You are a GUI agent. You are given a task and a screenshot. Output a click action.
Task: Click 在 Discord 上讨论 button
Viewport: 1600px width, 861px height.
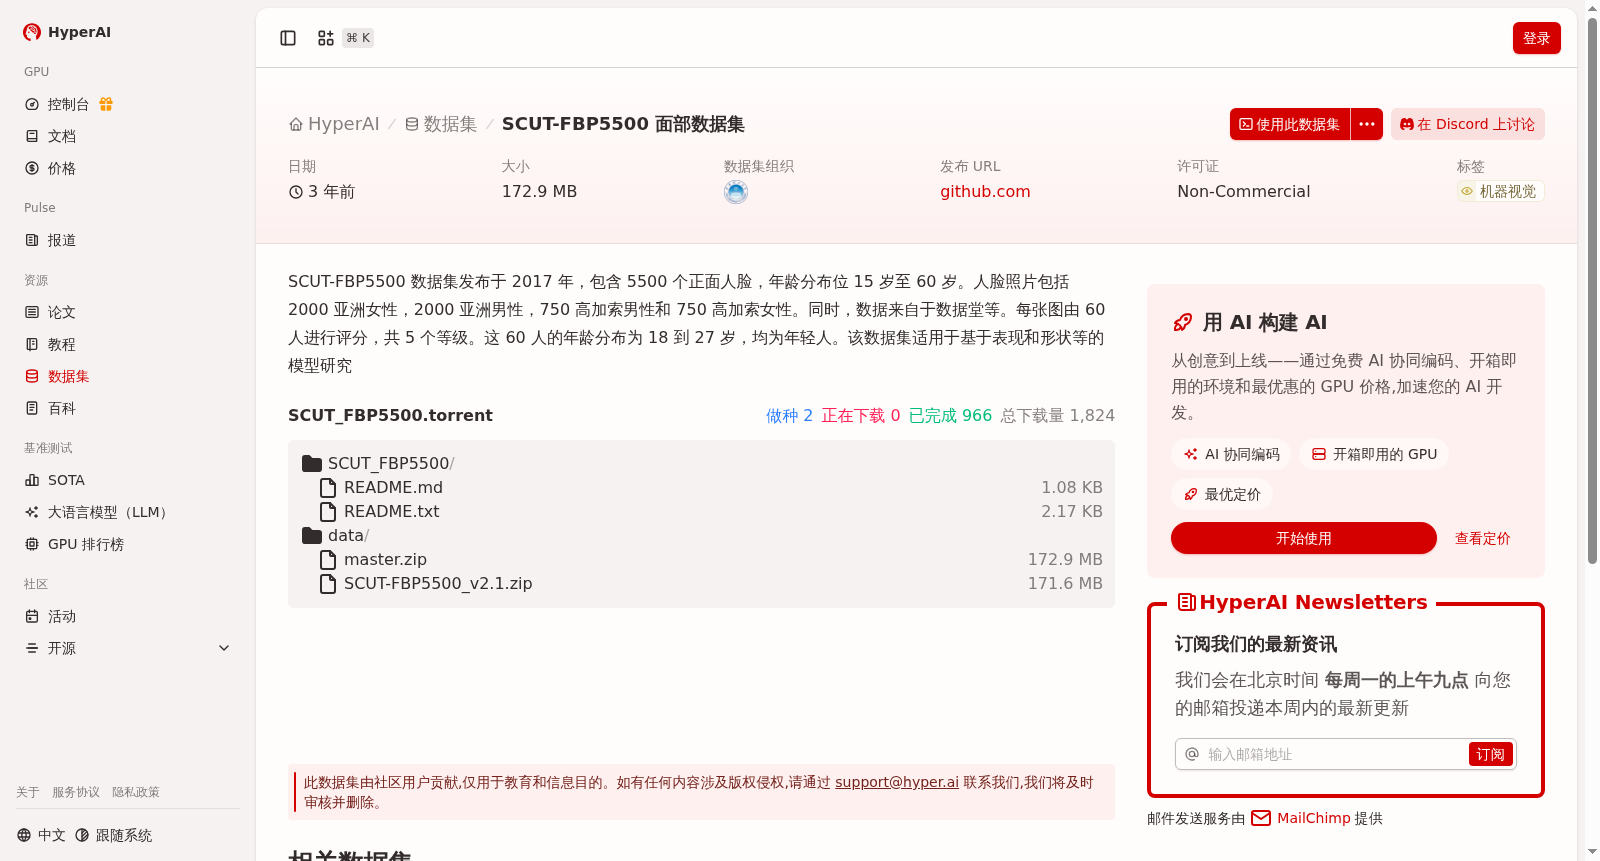click(x=1468, y=124)
